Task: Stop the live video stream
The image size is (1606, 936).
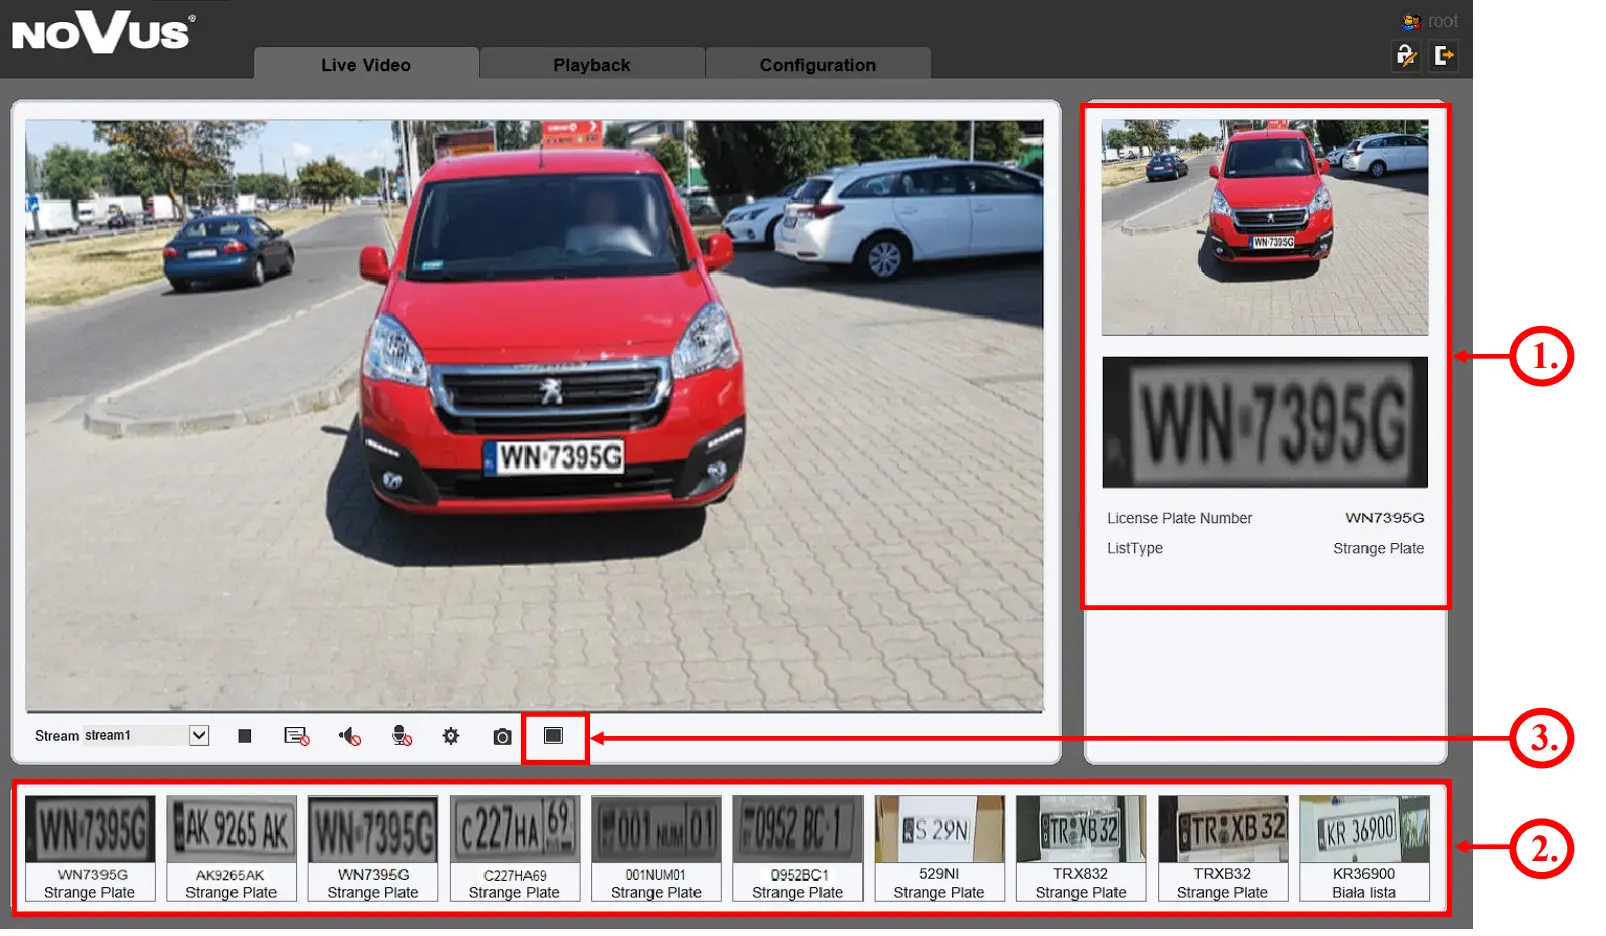Action: pyautogui.click(x=244, y=736)
